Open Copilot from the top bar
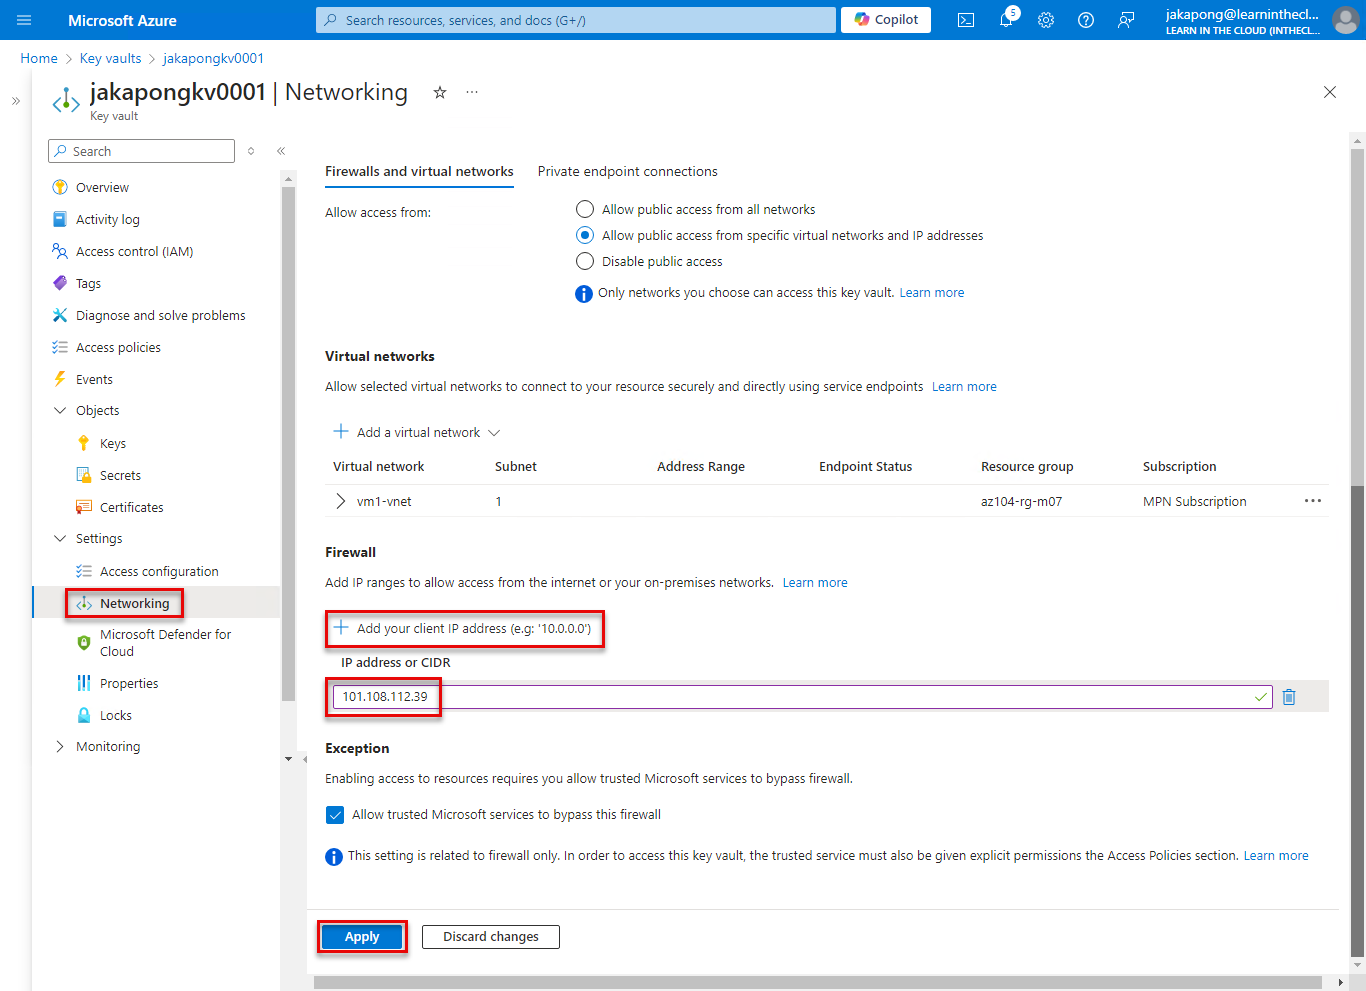 886,20
